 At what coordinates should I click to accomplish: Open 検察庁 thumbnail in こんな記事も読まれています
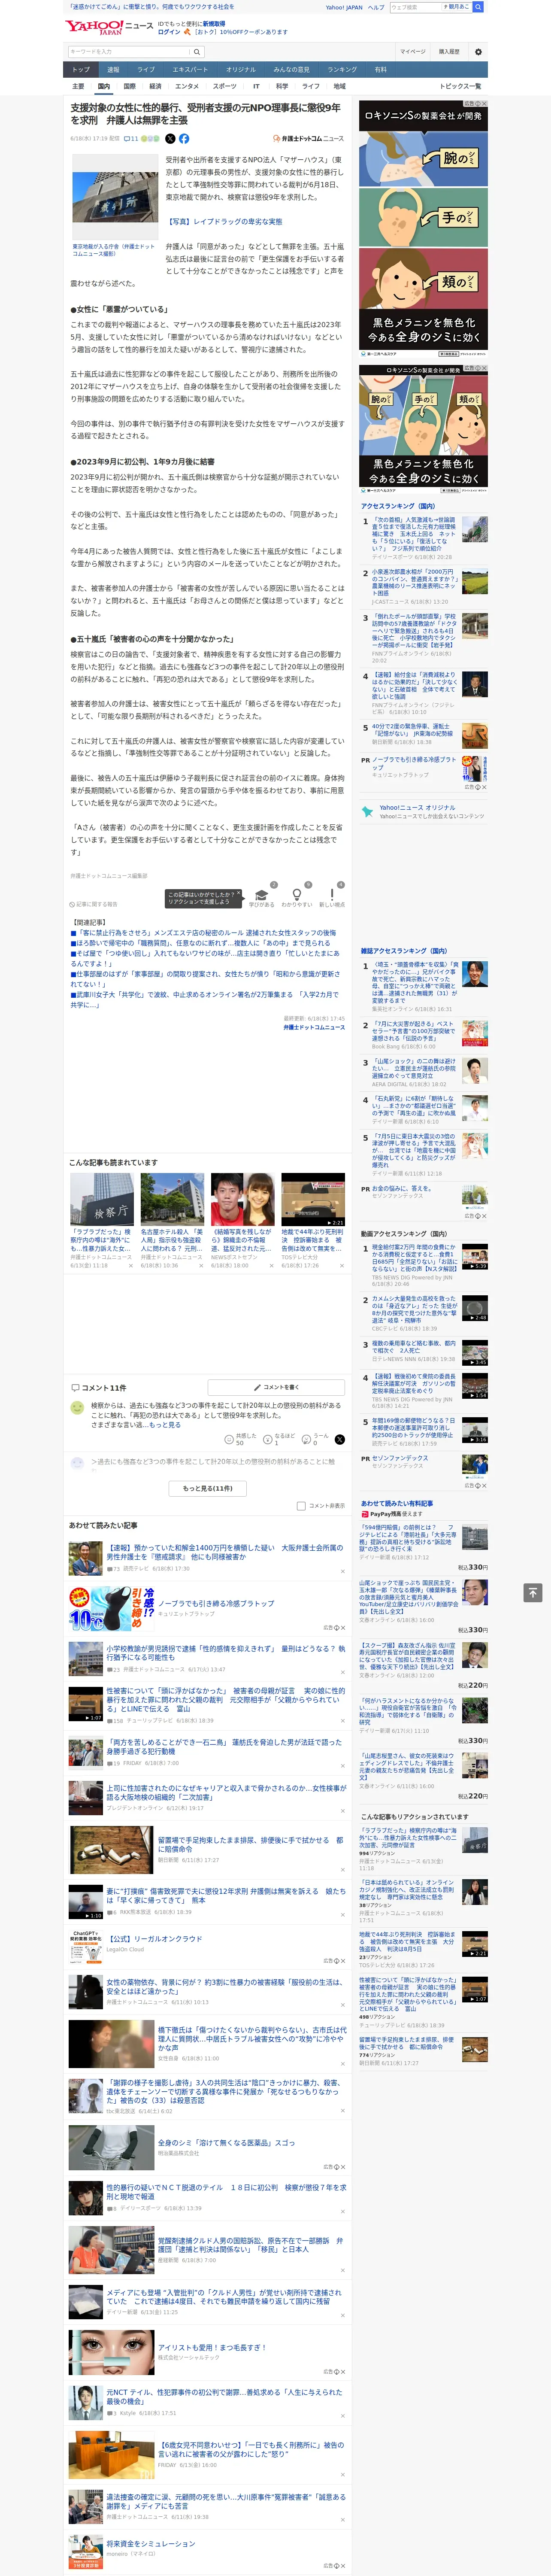(x=102, y=1199)
